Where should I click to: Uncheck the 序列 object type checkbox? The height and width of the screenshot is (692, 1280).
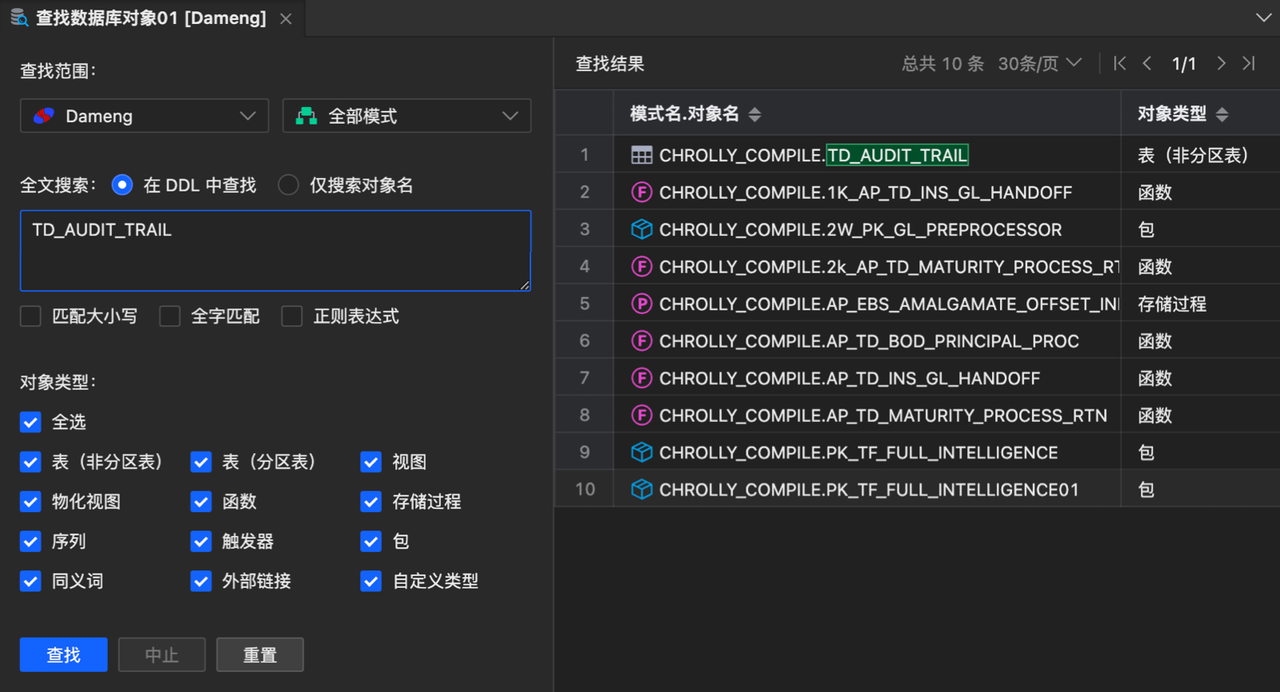30,541
